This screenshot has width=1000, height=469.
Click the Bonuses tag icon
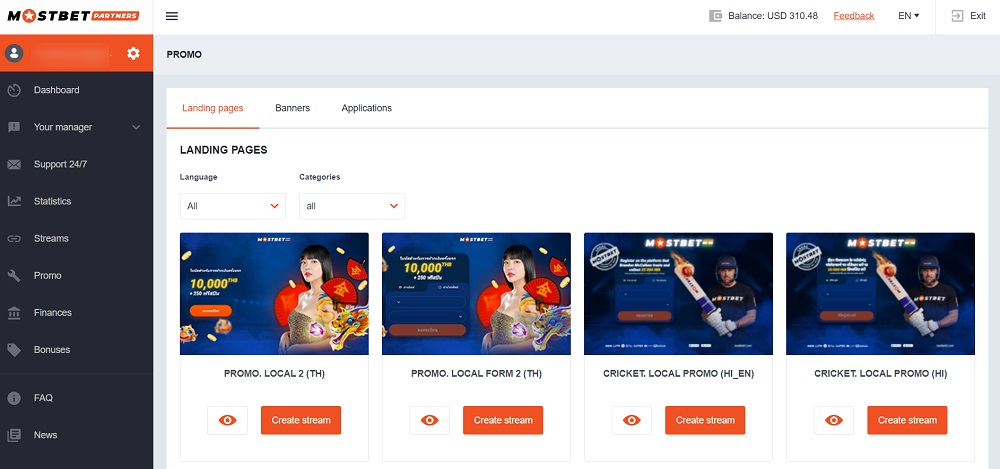coord(14,350)
